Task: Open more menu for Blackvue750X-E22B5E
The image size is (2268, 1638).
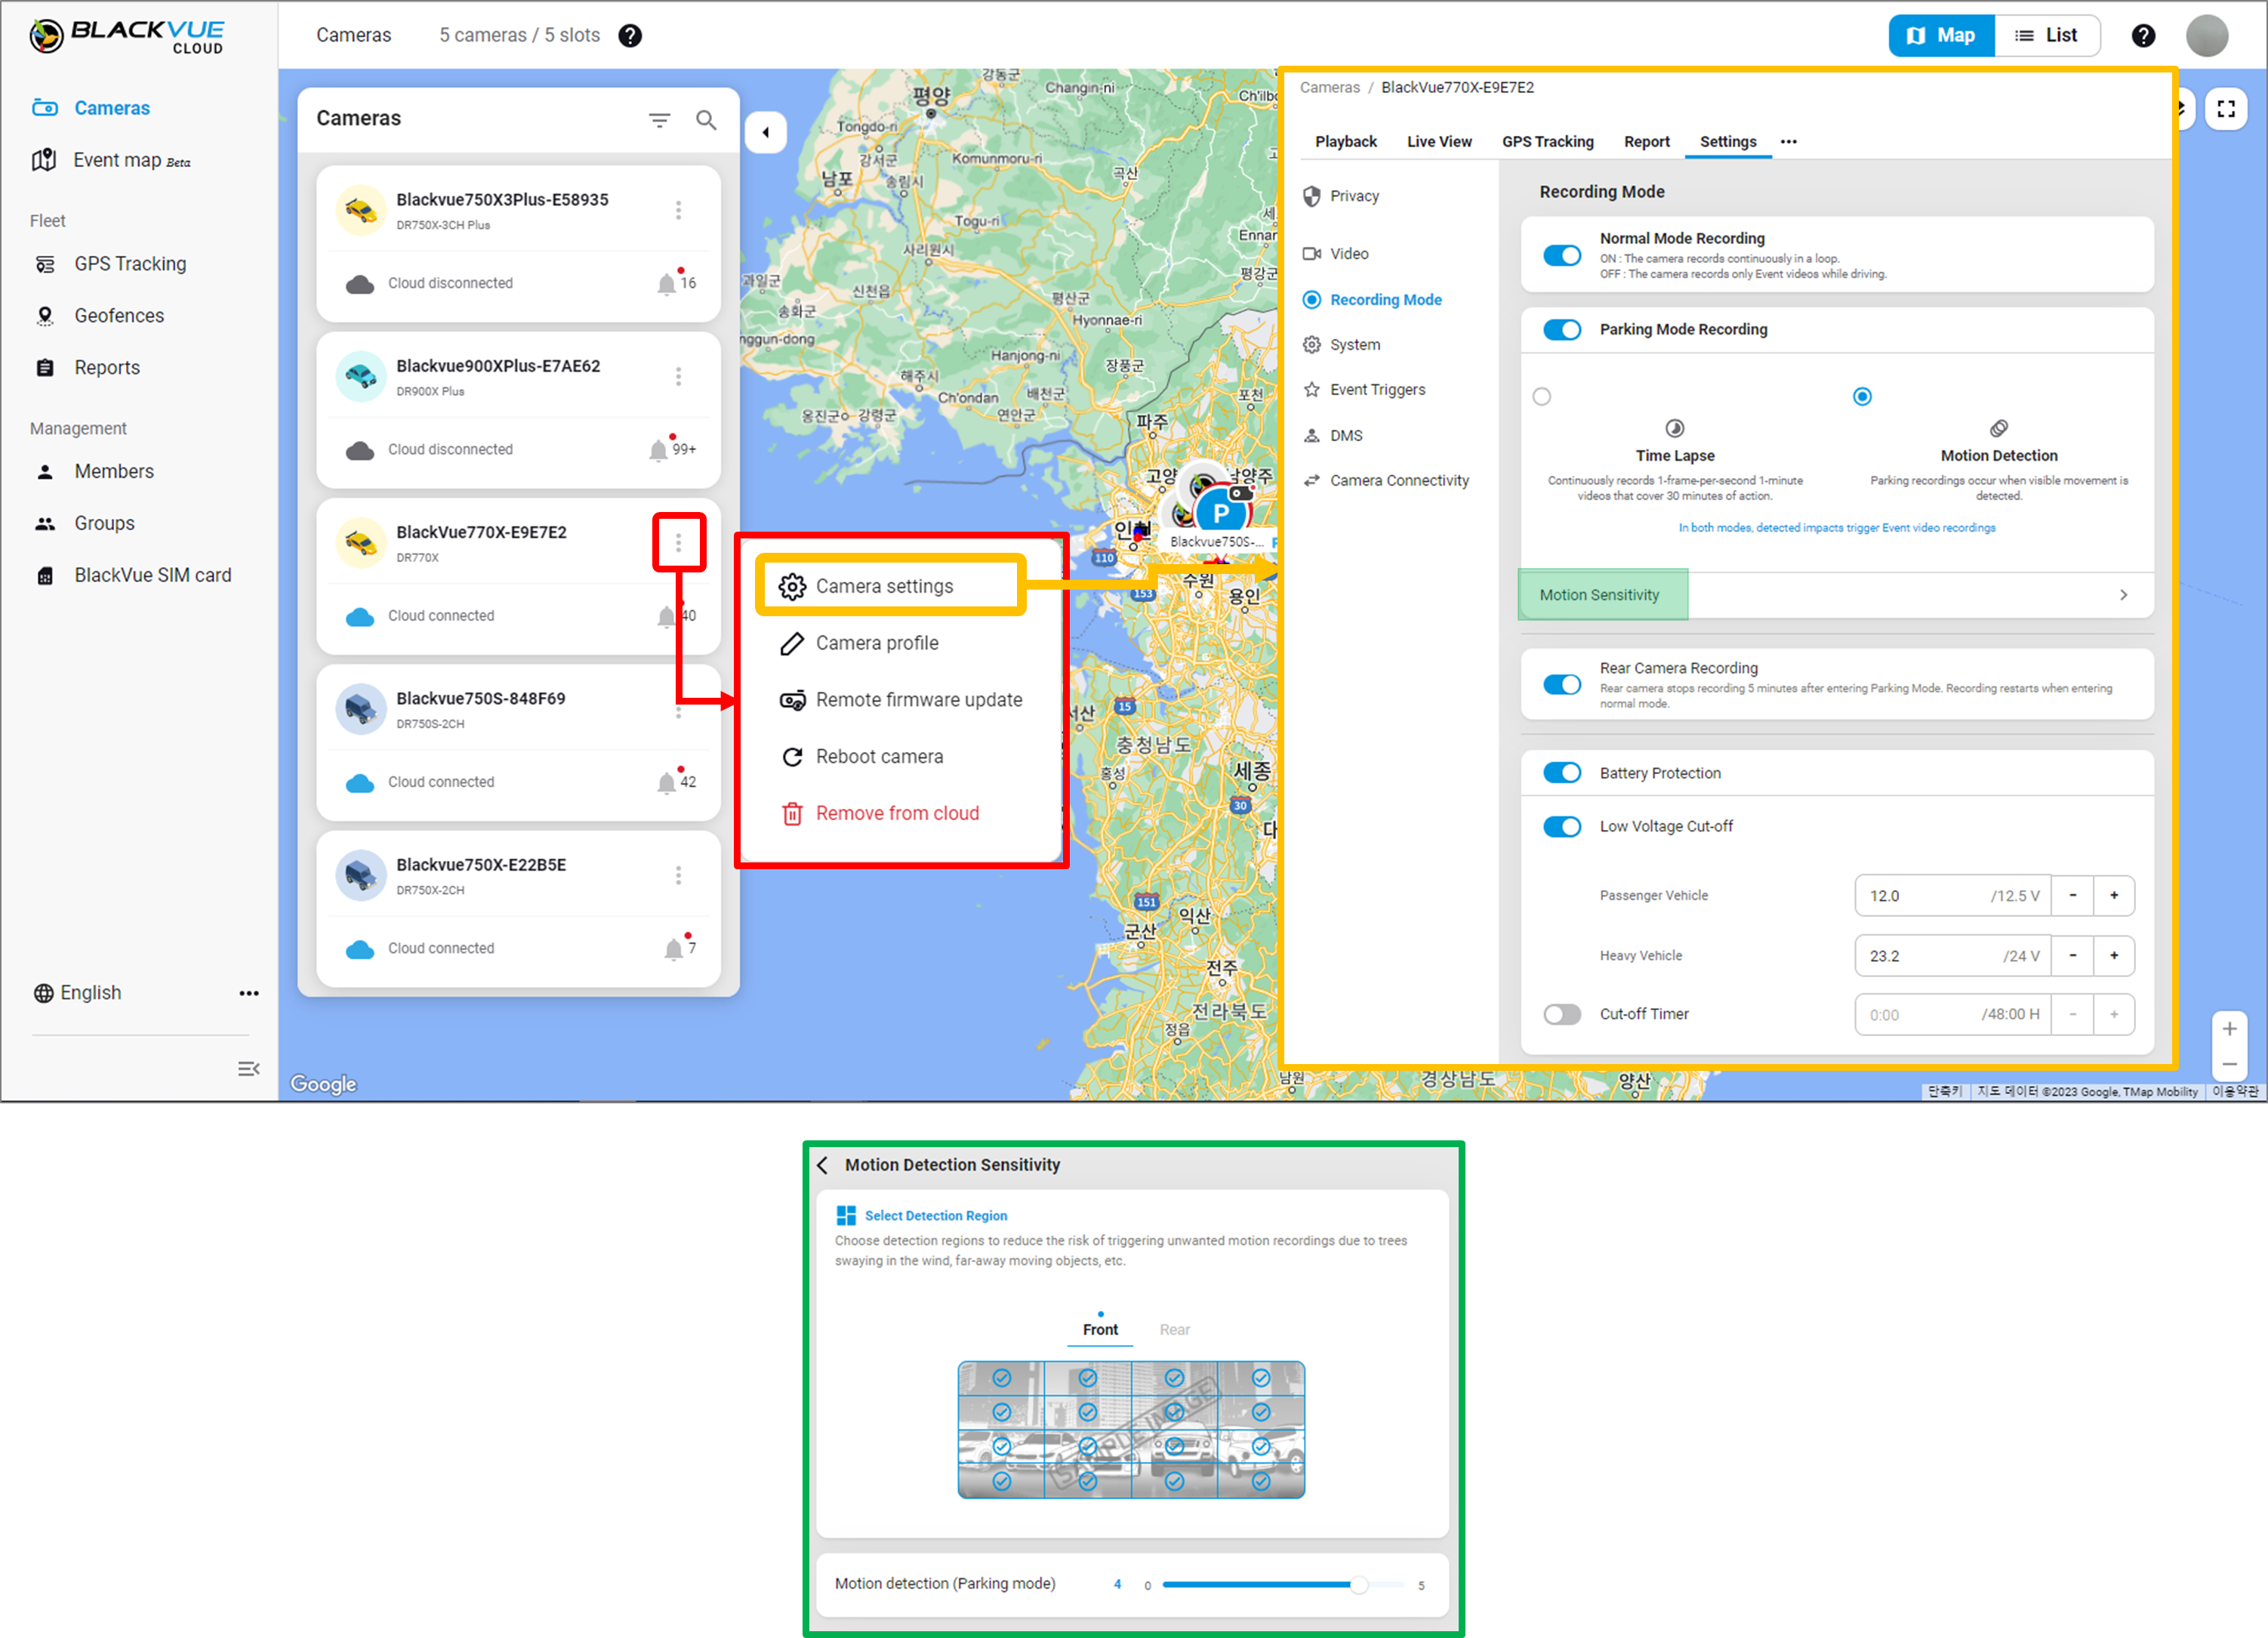Action: tap(678, 875)
